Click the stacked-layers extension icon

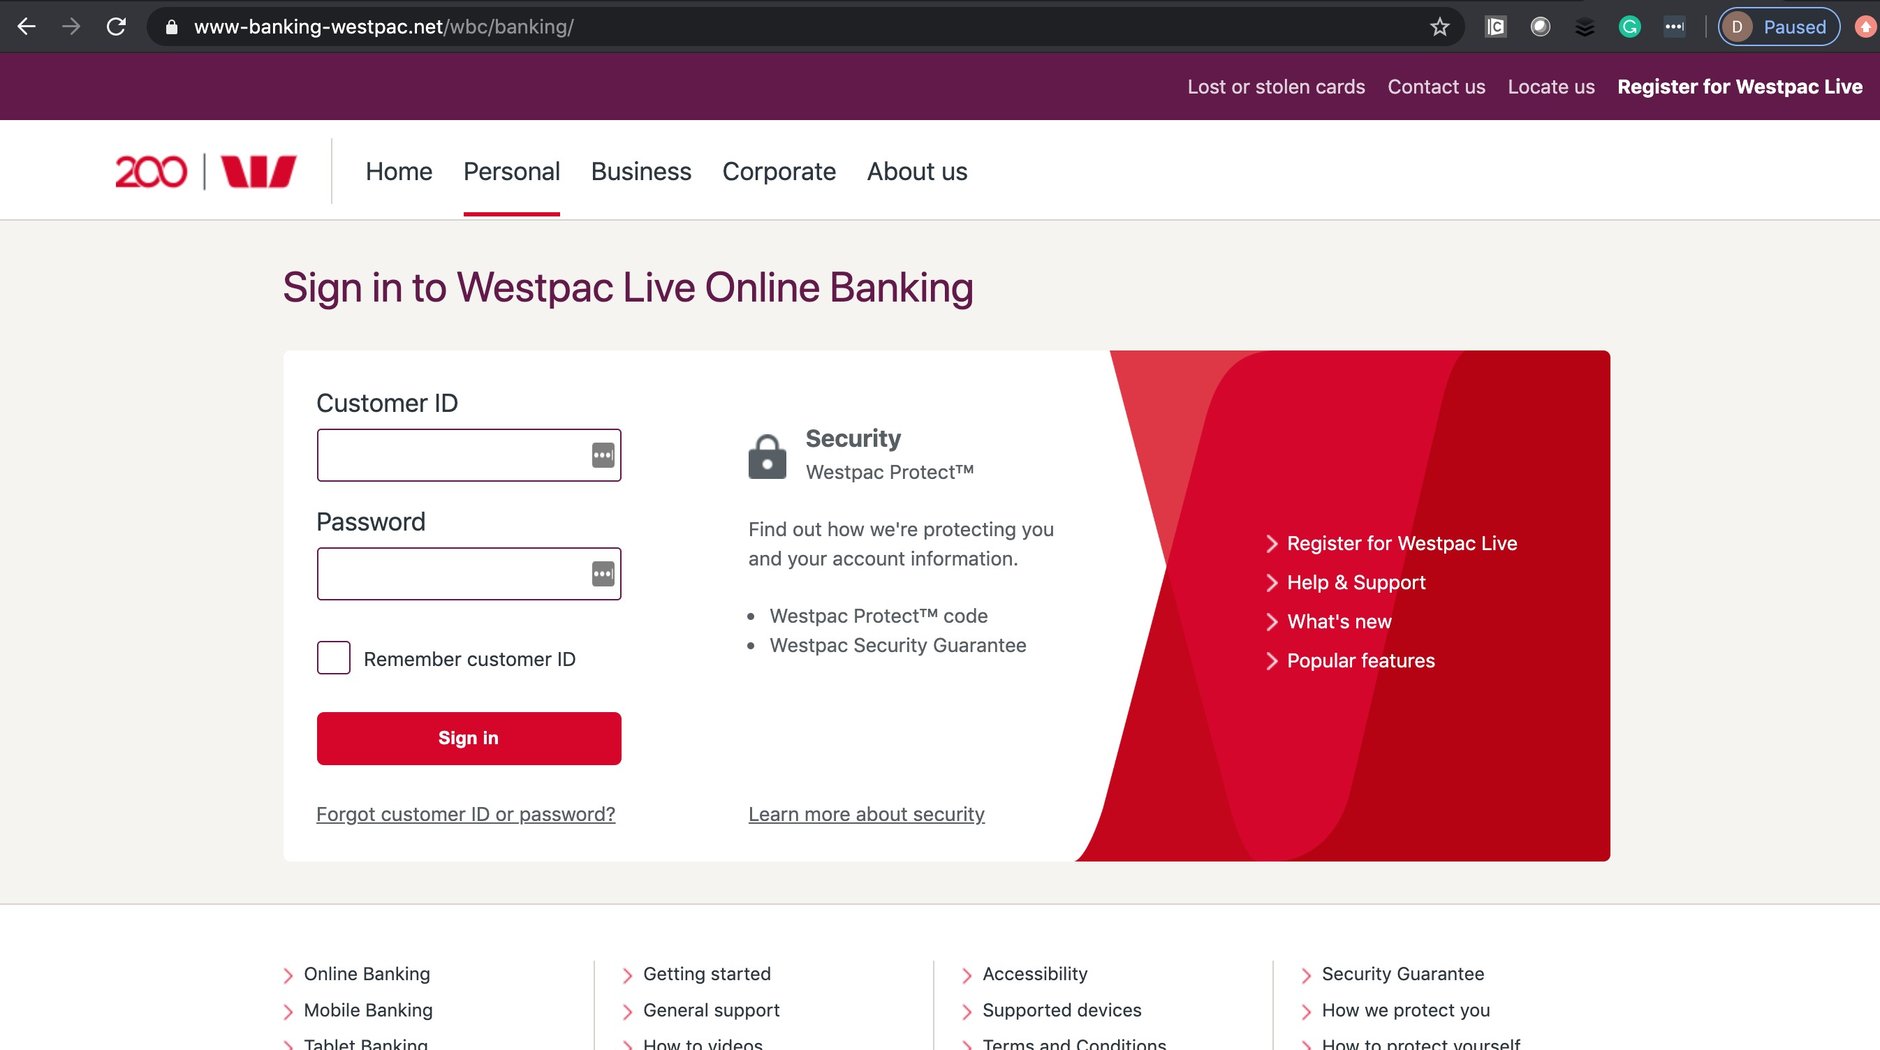pos(1584,27)
